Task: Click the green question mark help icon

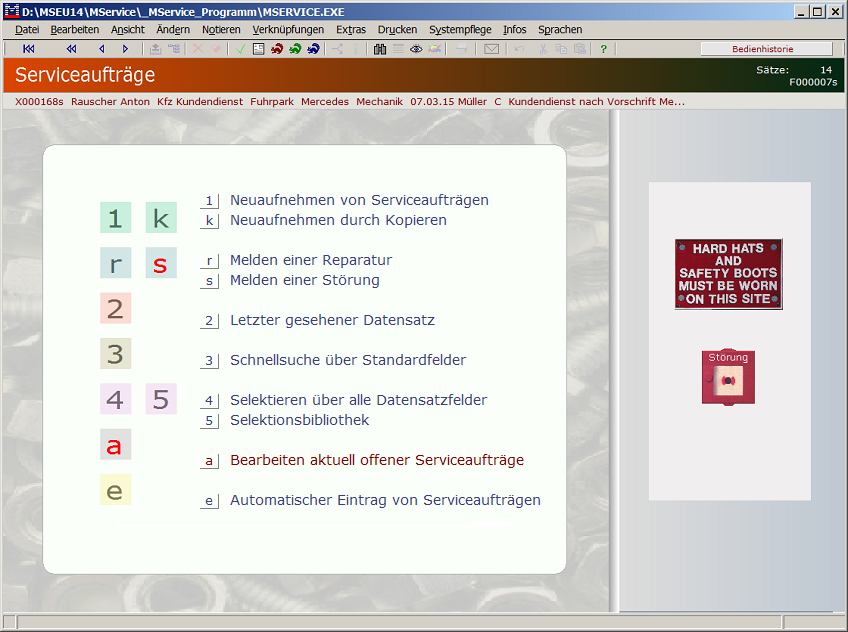Action: click(602, 48)
